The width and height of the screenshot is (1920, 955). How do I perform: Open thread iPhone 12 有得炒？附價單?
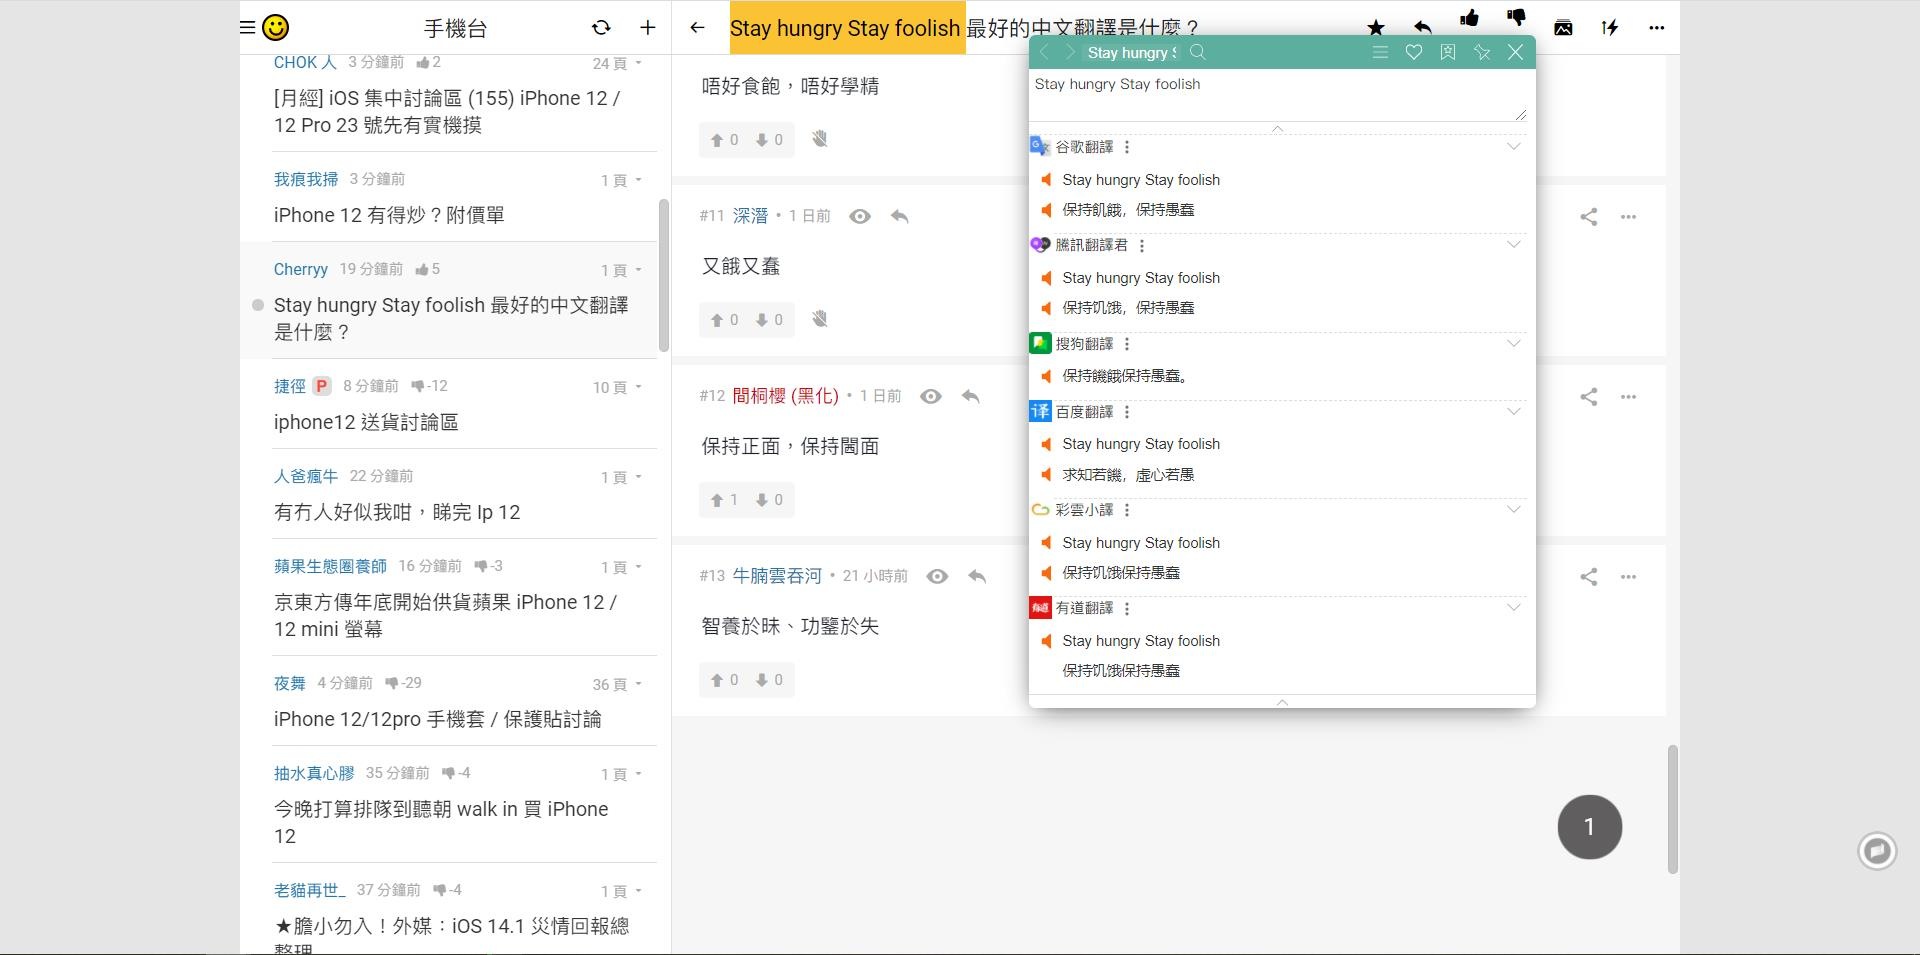[x=389, y=215]
